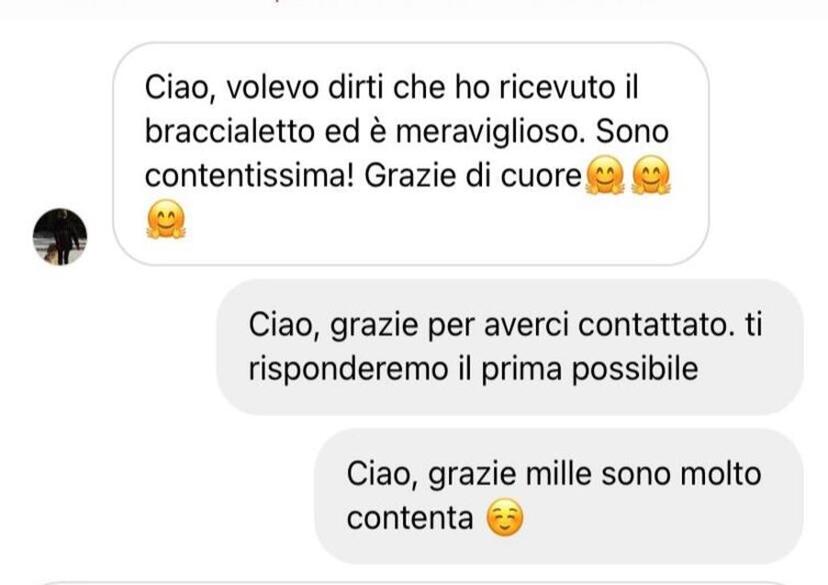This screenshot has height=585, width=828.
Task: Tap the second hugging emoji beside "cuore"
Action: point(651,175)
